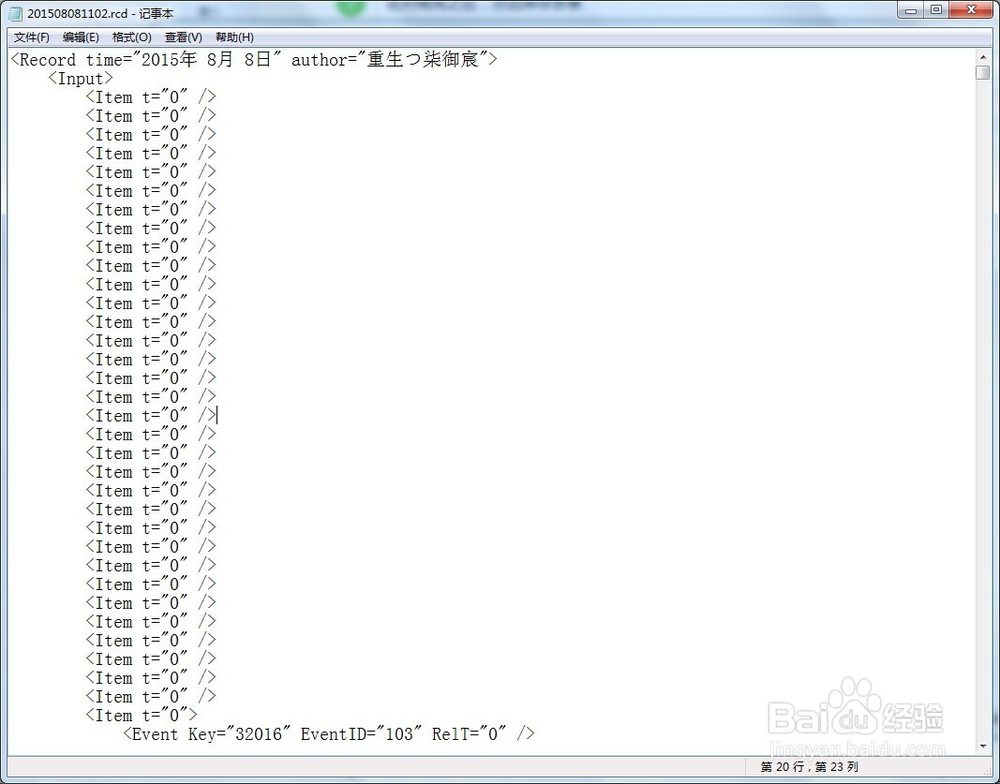Click the scrollbar down arrow
The image size is (1000, 784).
(982, 746)
